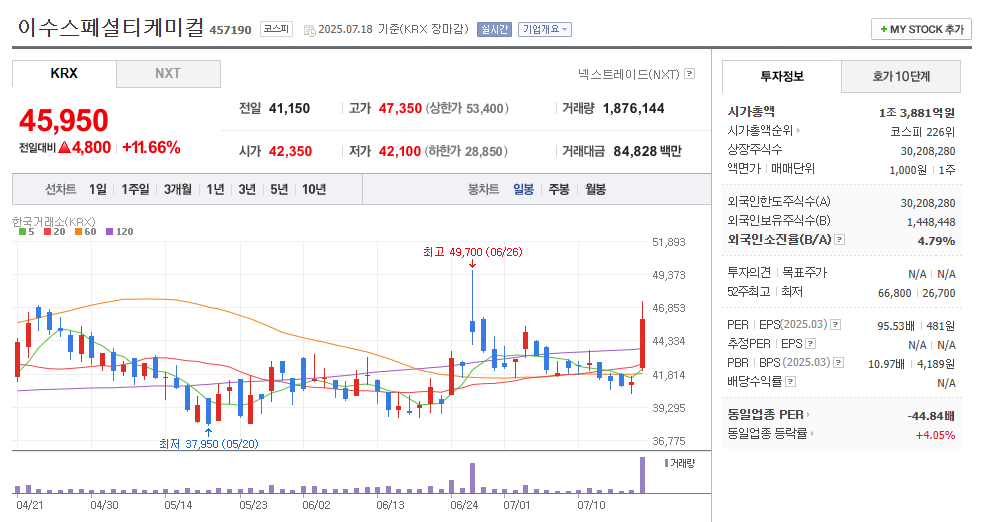Click help icon next to 배당수익률

tap(791, 381)
